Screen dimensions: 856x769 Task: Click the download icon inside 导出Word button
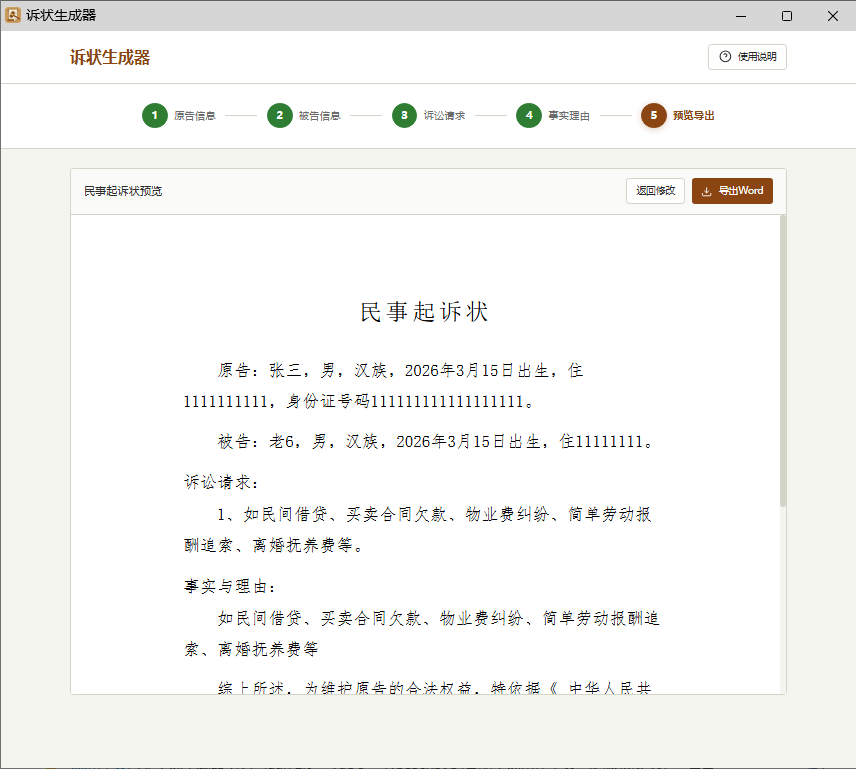(x=709, y=190)
